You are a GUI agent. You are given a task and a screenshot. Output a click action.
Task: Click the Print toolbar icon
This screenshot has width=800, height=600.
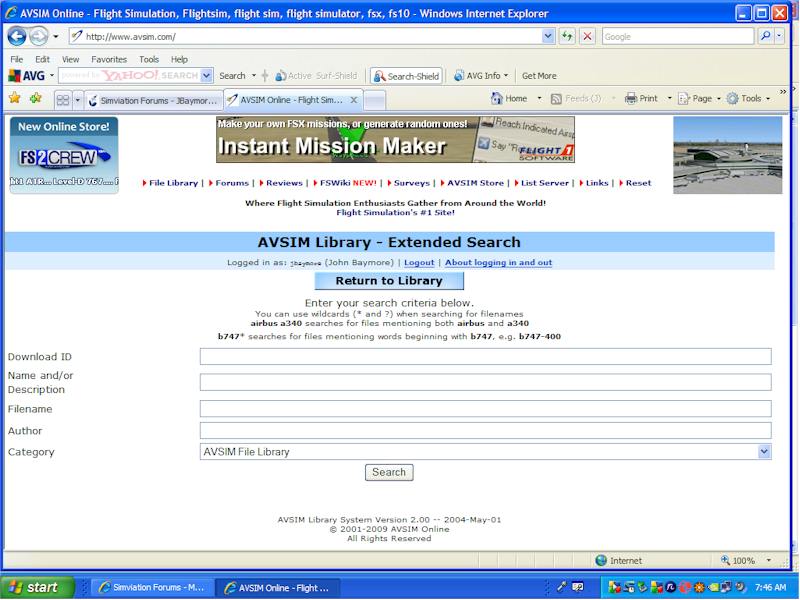pos(641,99)
